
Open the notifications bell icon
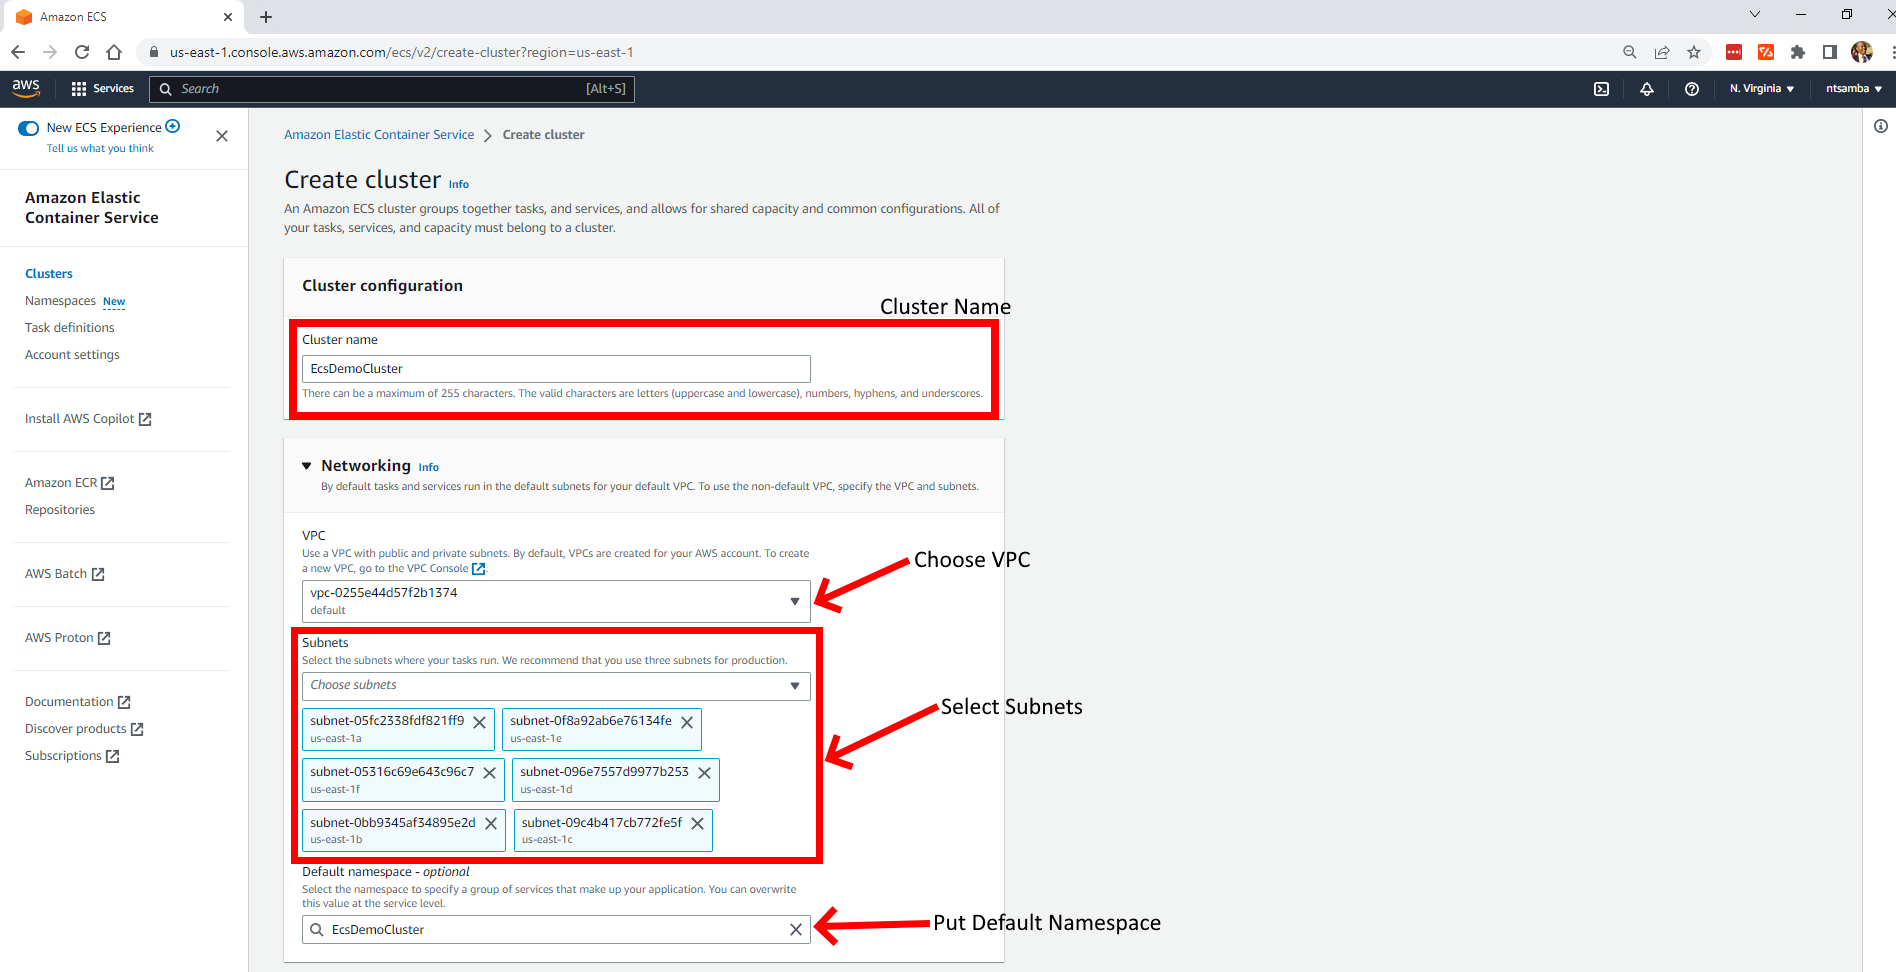pyautogui.click(x=1646, y=89)
